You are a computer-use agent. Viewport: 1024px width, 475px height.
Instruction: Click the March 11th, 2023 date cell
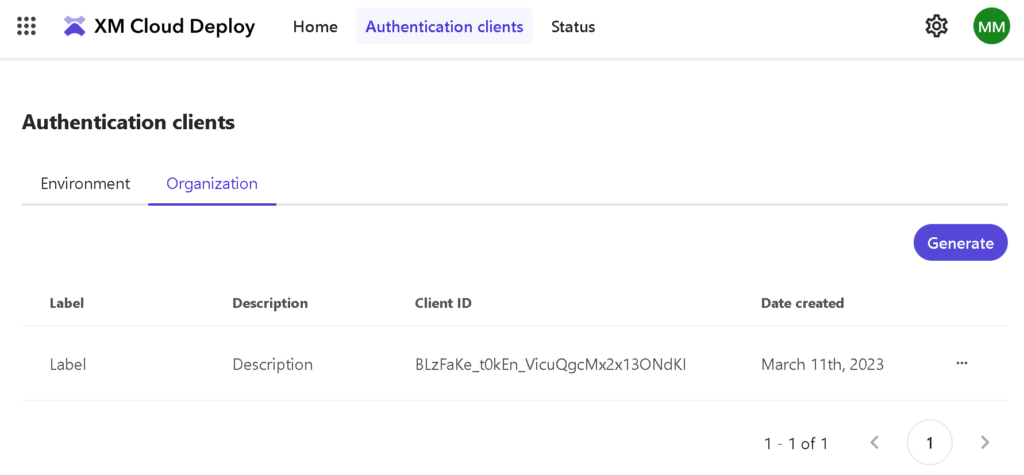(822, 365)
